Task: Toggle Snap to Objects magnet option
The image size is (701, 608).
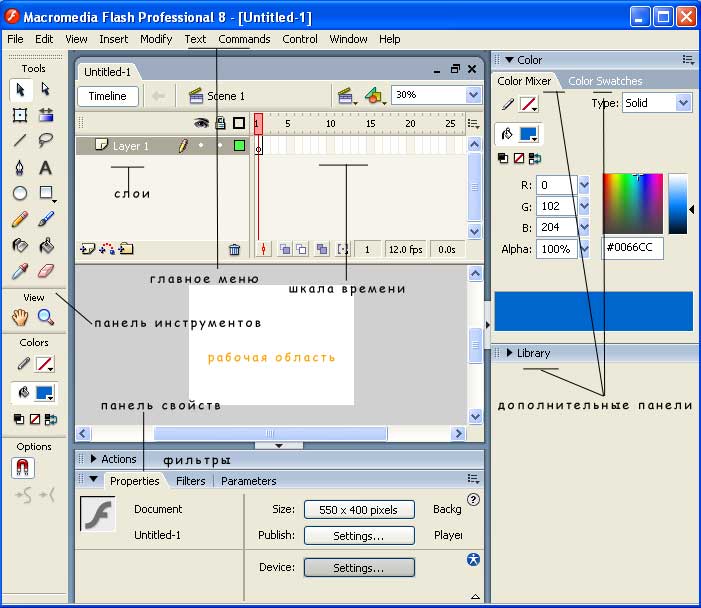Action: point(22,468)
